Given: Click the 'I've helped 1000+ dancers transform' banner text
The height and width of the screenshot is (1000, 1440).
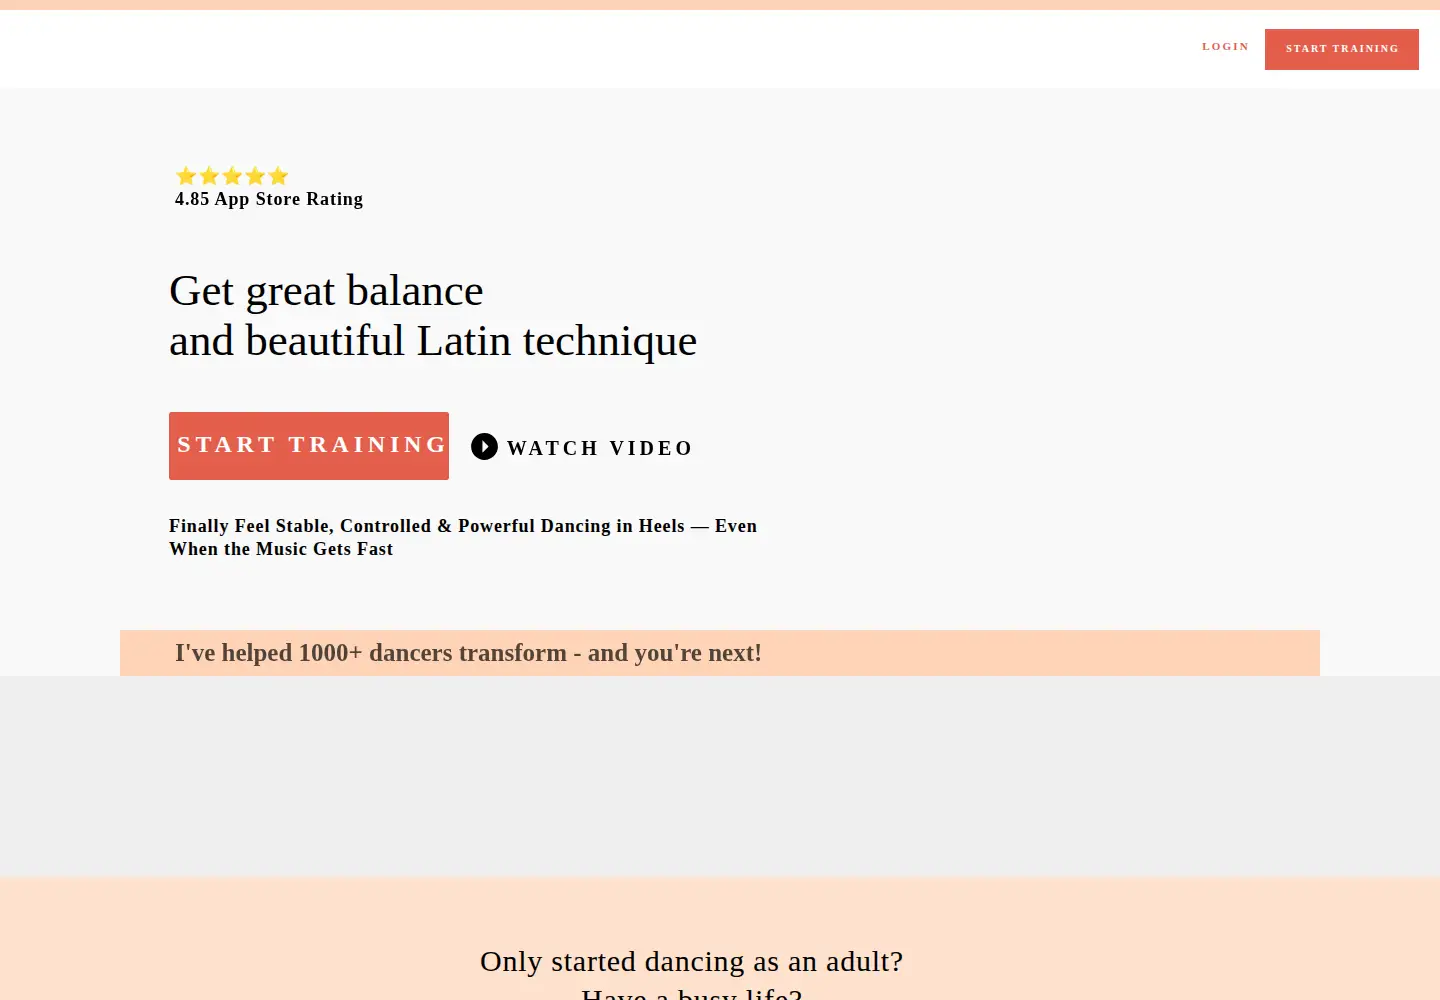Looking at the screenshot, I should click(x=468, y=653).
